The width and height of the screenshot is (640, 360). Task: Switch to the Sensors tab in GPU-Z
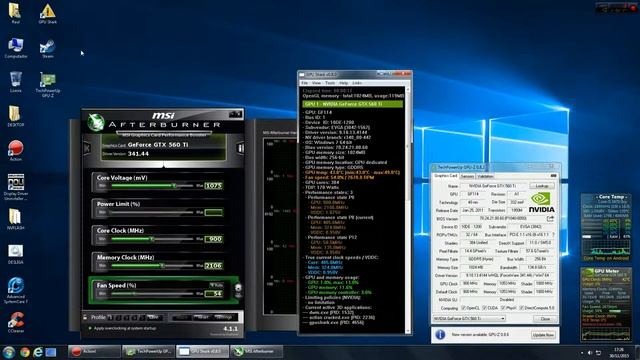click(467, 176)
